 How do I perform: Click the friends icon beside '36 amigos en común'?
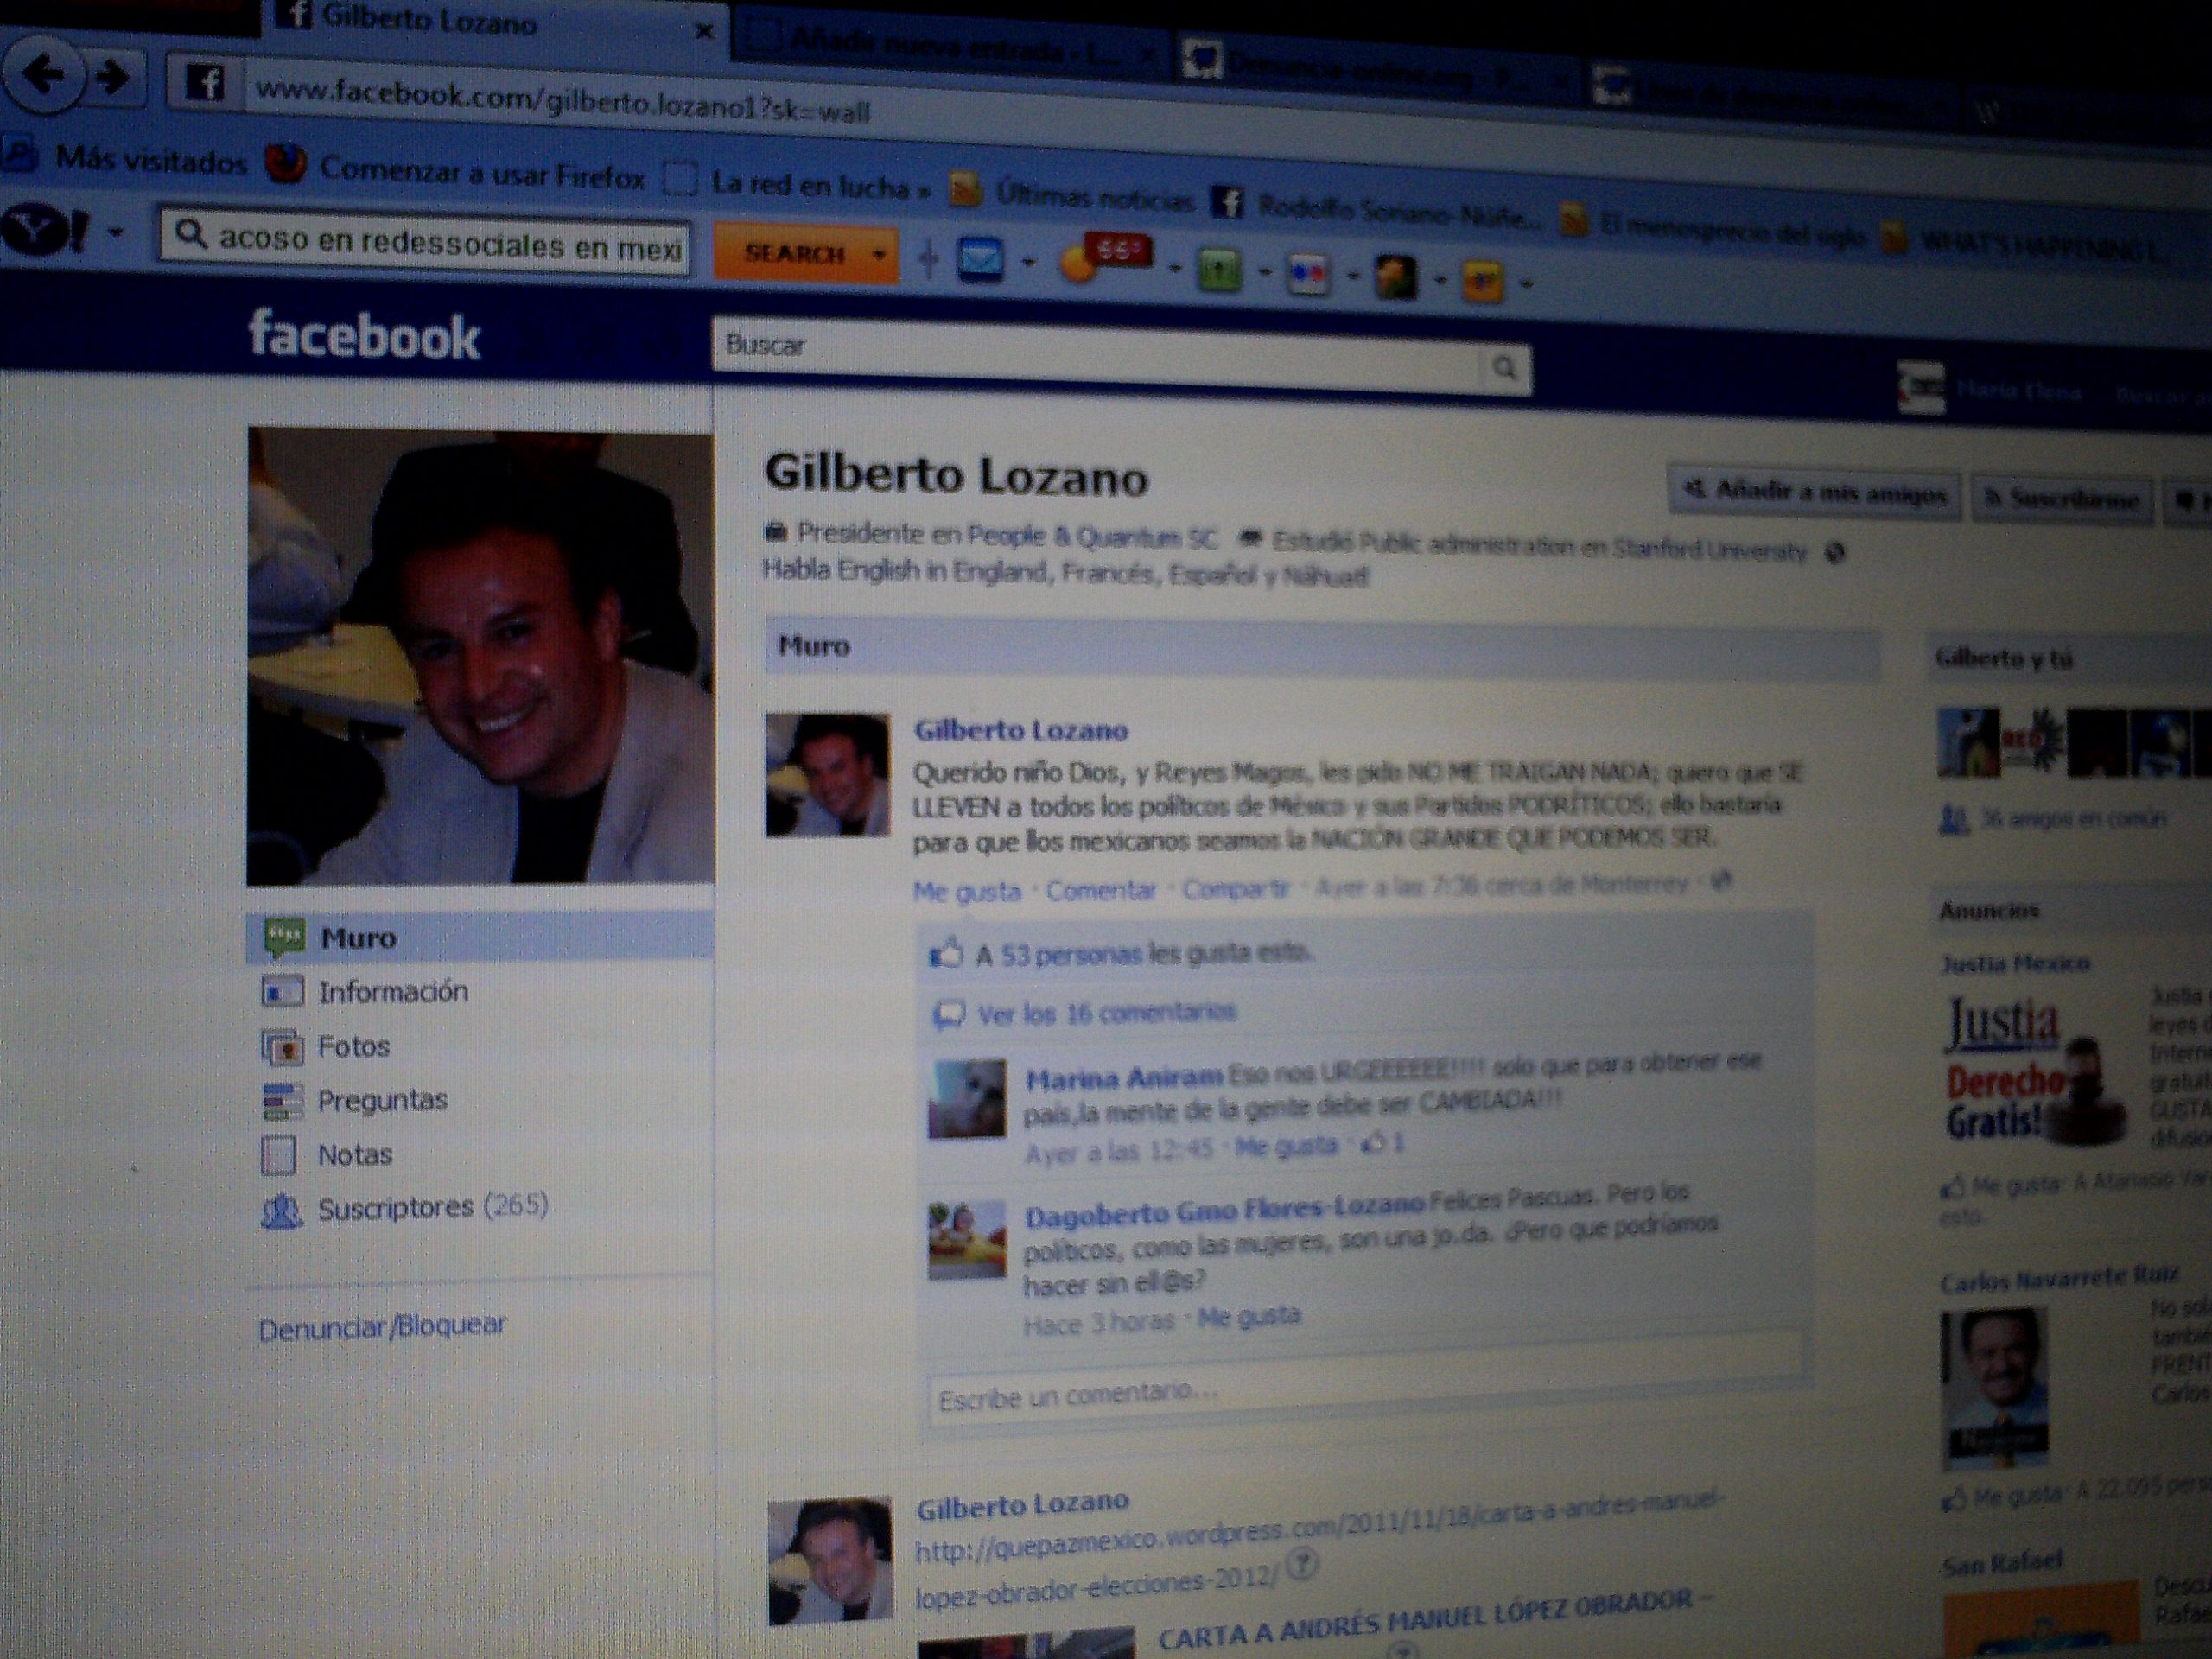[x=1953, y=820]
